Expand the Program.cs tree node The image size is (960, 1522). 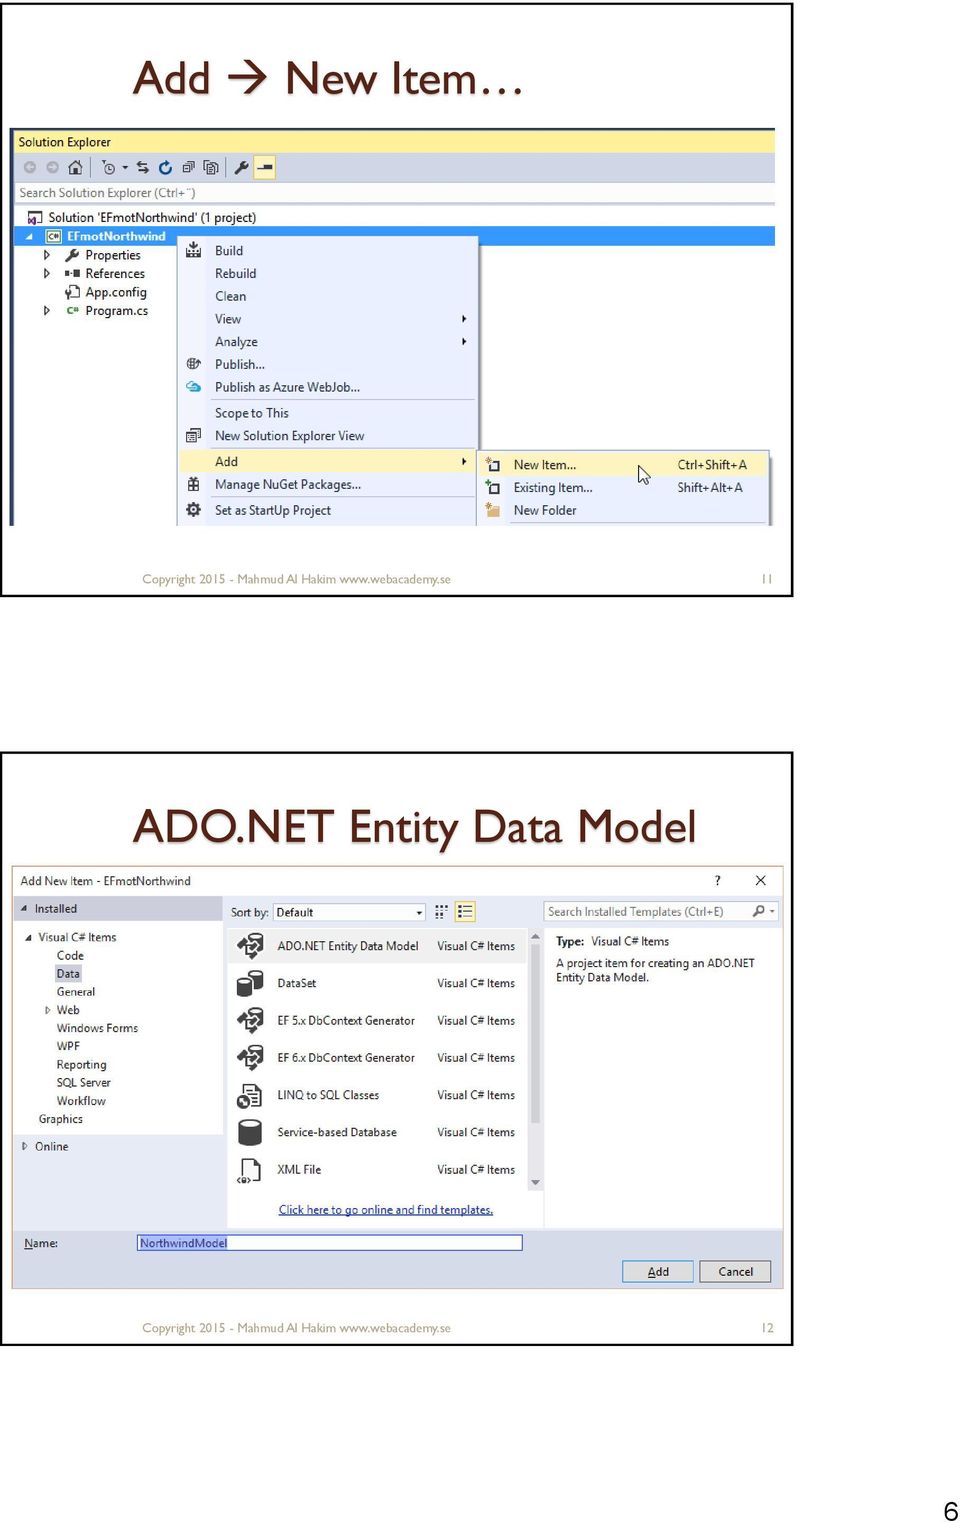46,311
